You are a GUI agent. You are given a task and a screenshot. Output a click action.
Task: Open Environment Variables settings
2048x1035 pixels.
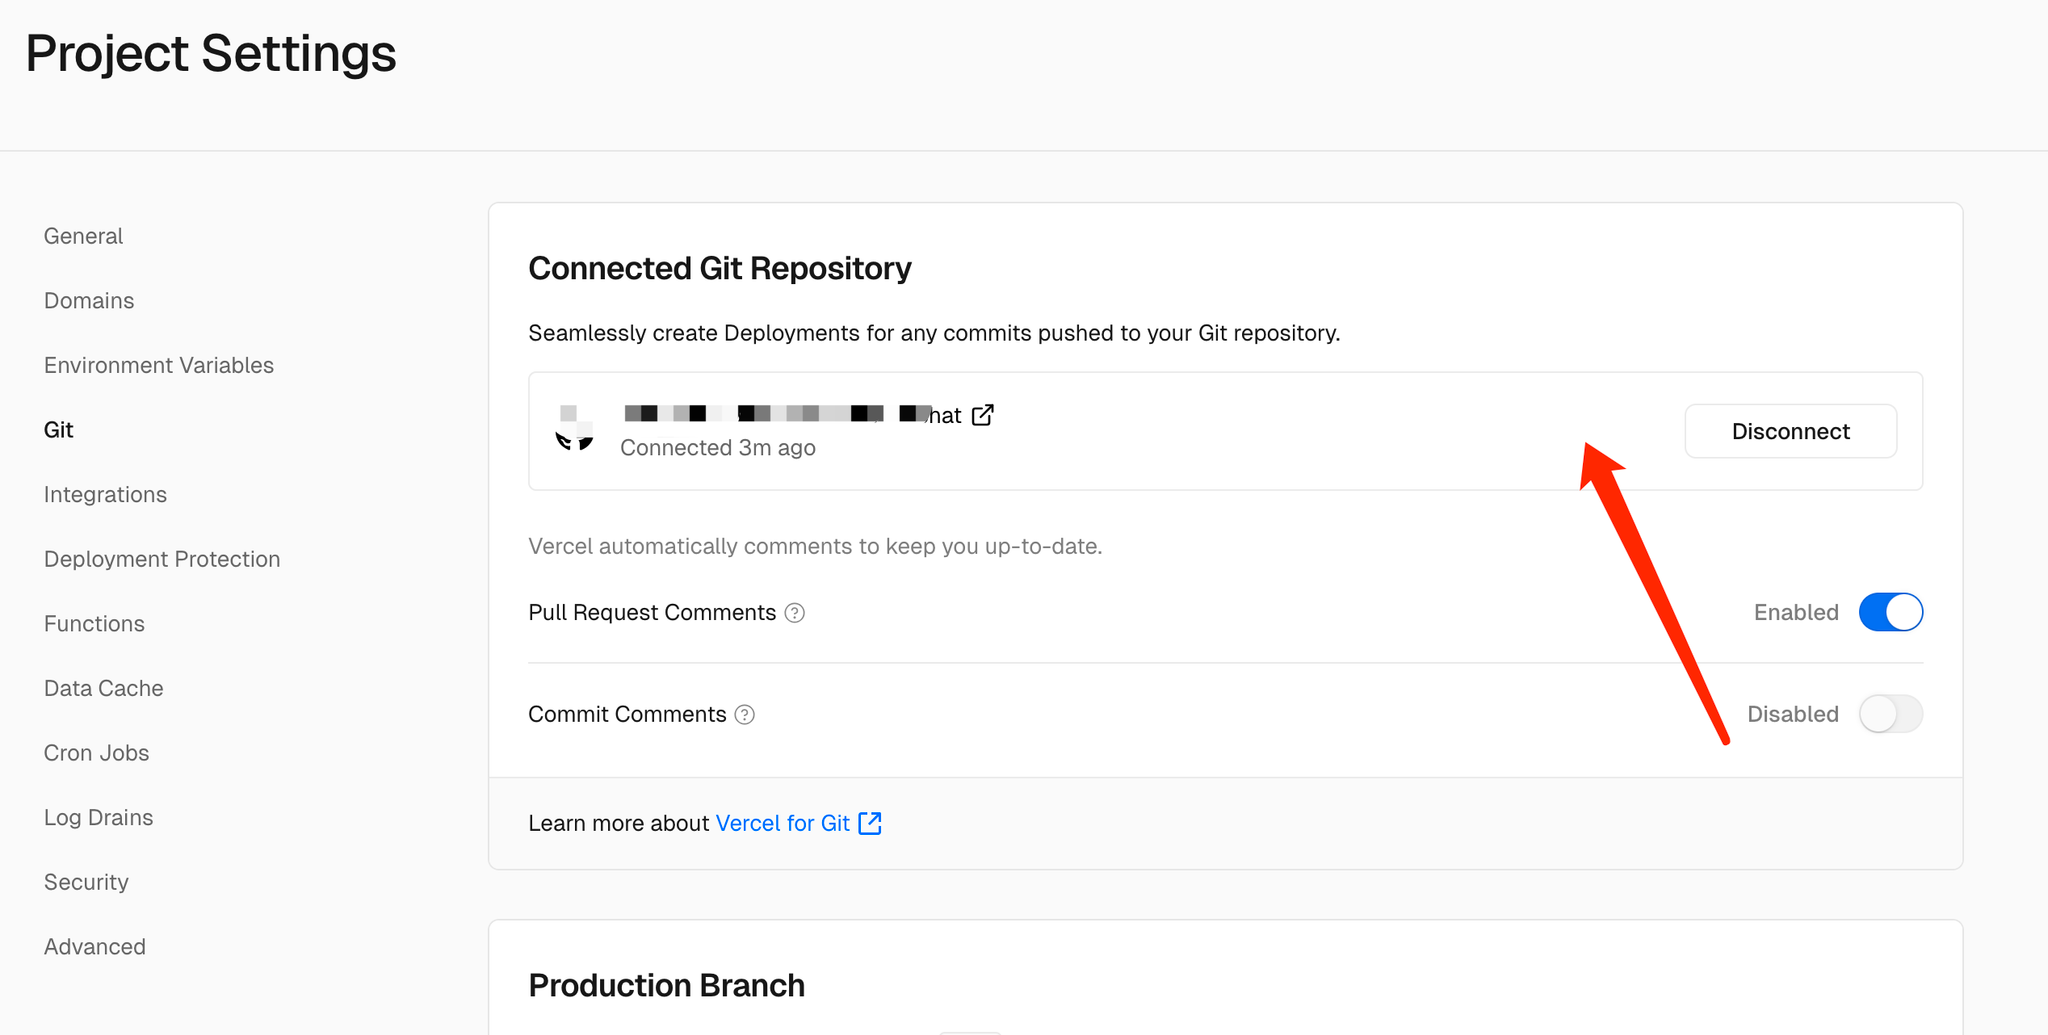point(159,365)
